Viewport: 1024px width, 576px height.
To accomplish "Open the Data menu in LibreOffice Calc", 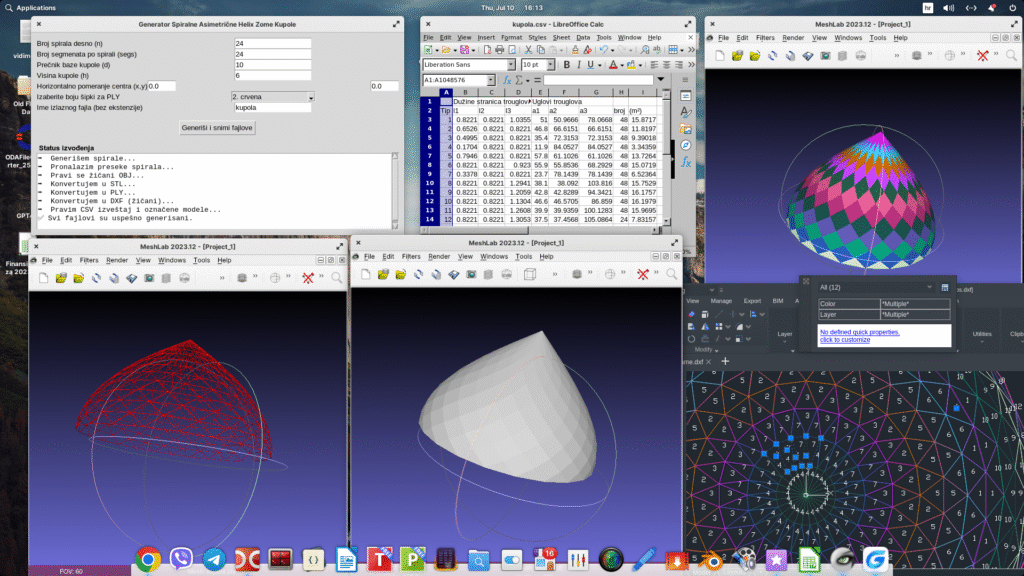I will tap(583, 38).
